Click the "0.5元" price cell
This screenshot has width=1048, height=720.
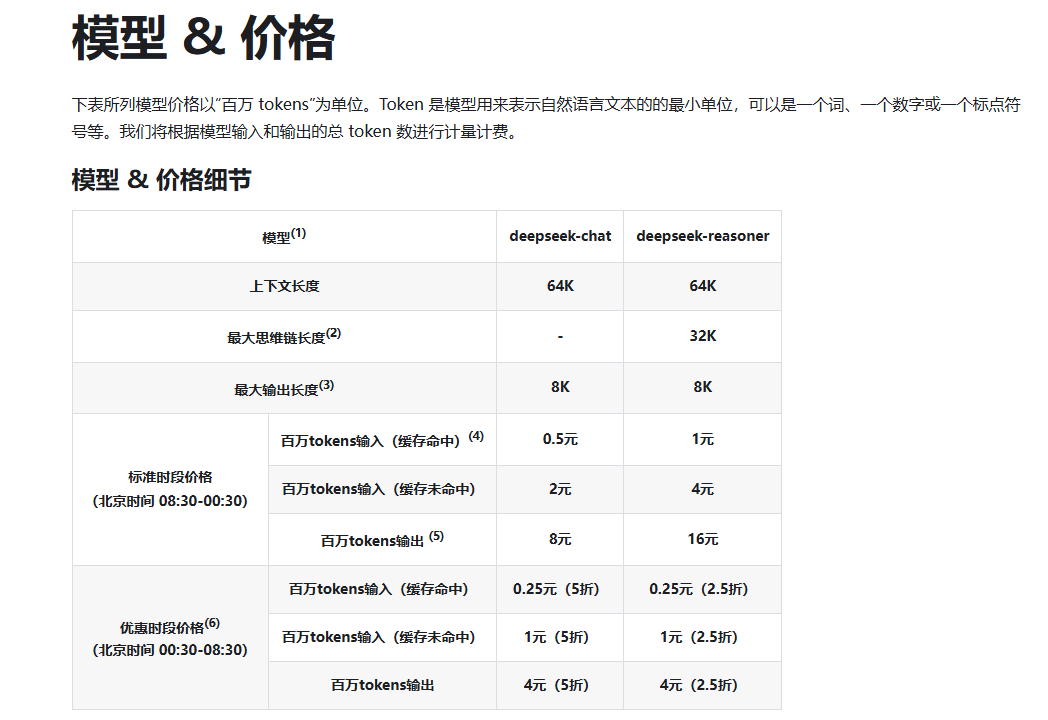[560, 439]
